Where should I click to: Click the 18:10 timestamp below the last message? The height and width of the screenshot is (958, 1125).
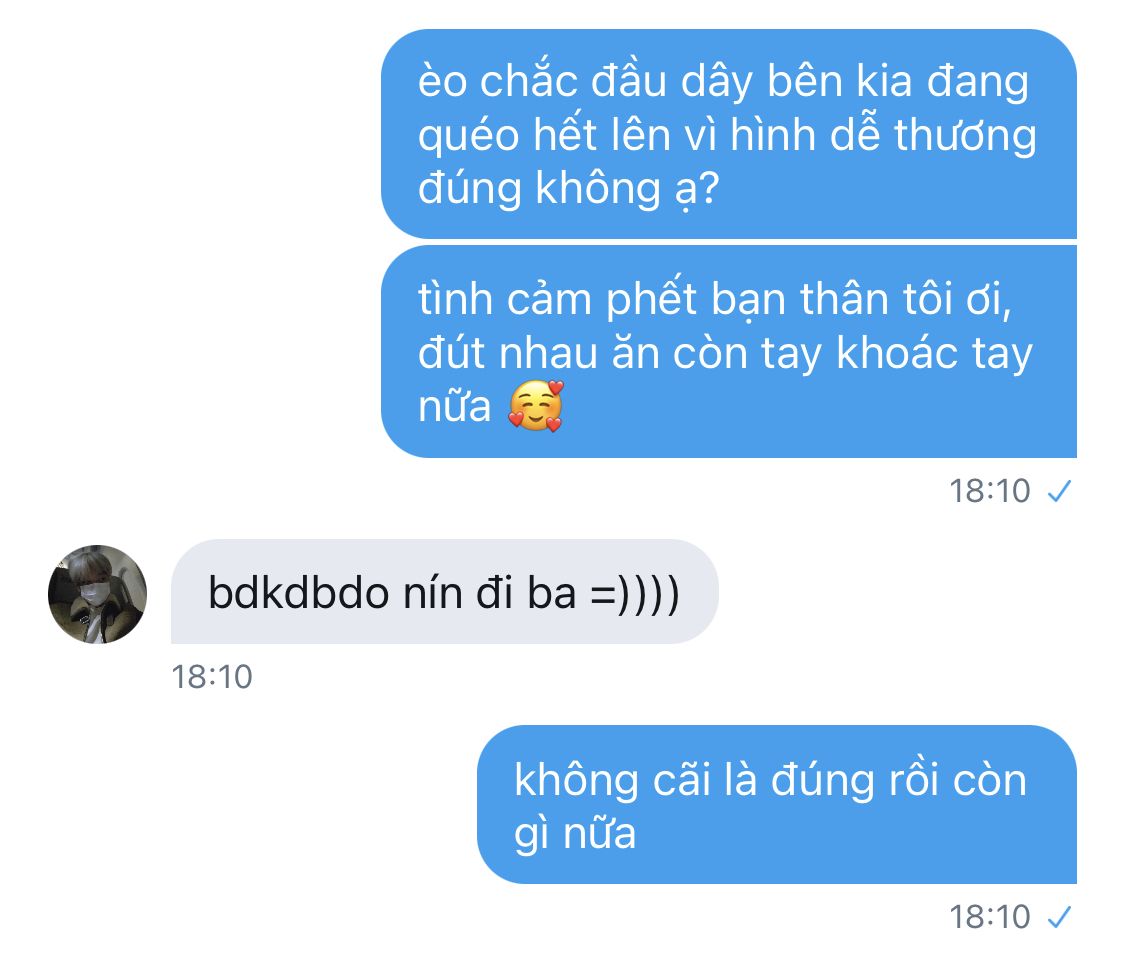(x=990, y=917)
